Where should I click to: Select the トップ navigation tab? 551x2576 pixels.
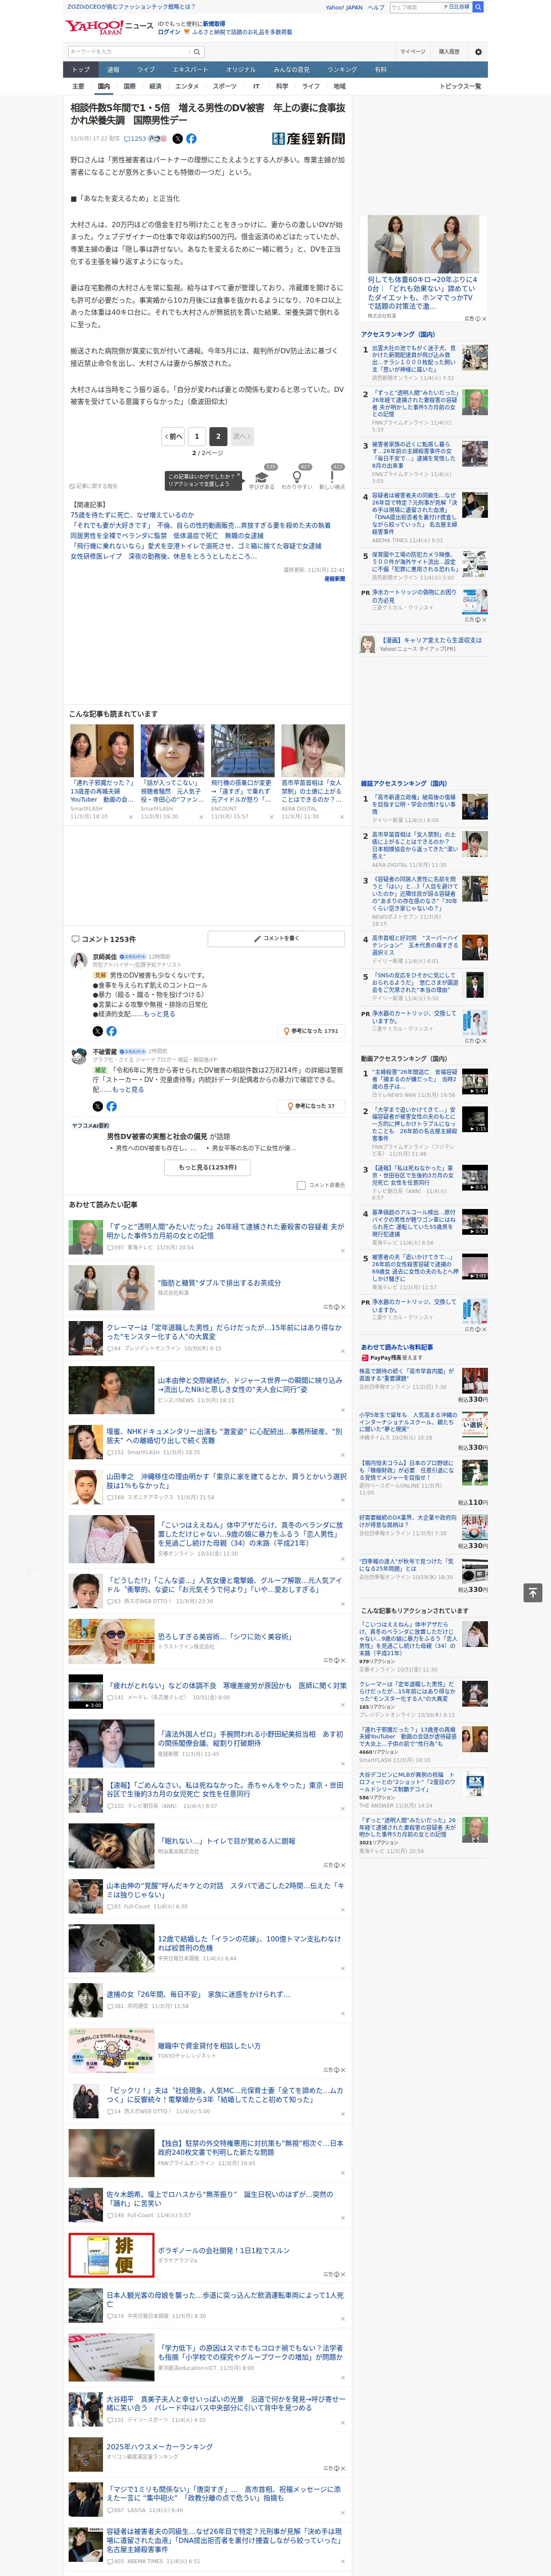81,70
